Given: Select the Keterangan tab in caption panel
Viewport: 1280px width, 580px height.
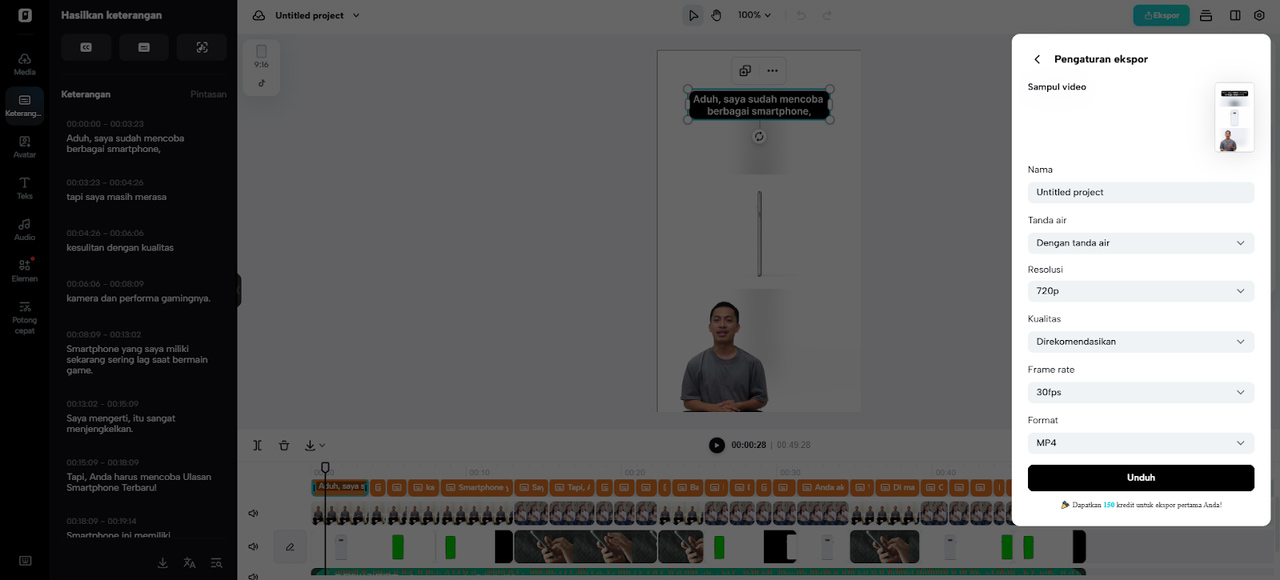Looking at the screenshot, I should tap(86, 94).
